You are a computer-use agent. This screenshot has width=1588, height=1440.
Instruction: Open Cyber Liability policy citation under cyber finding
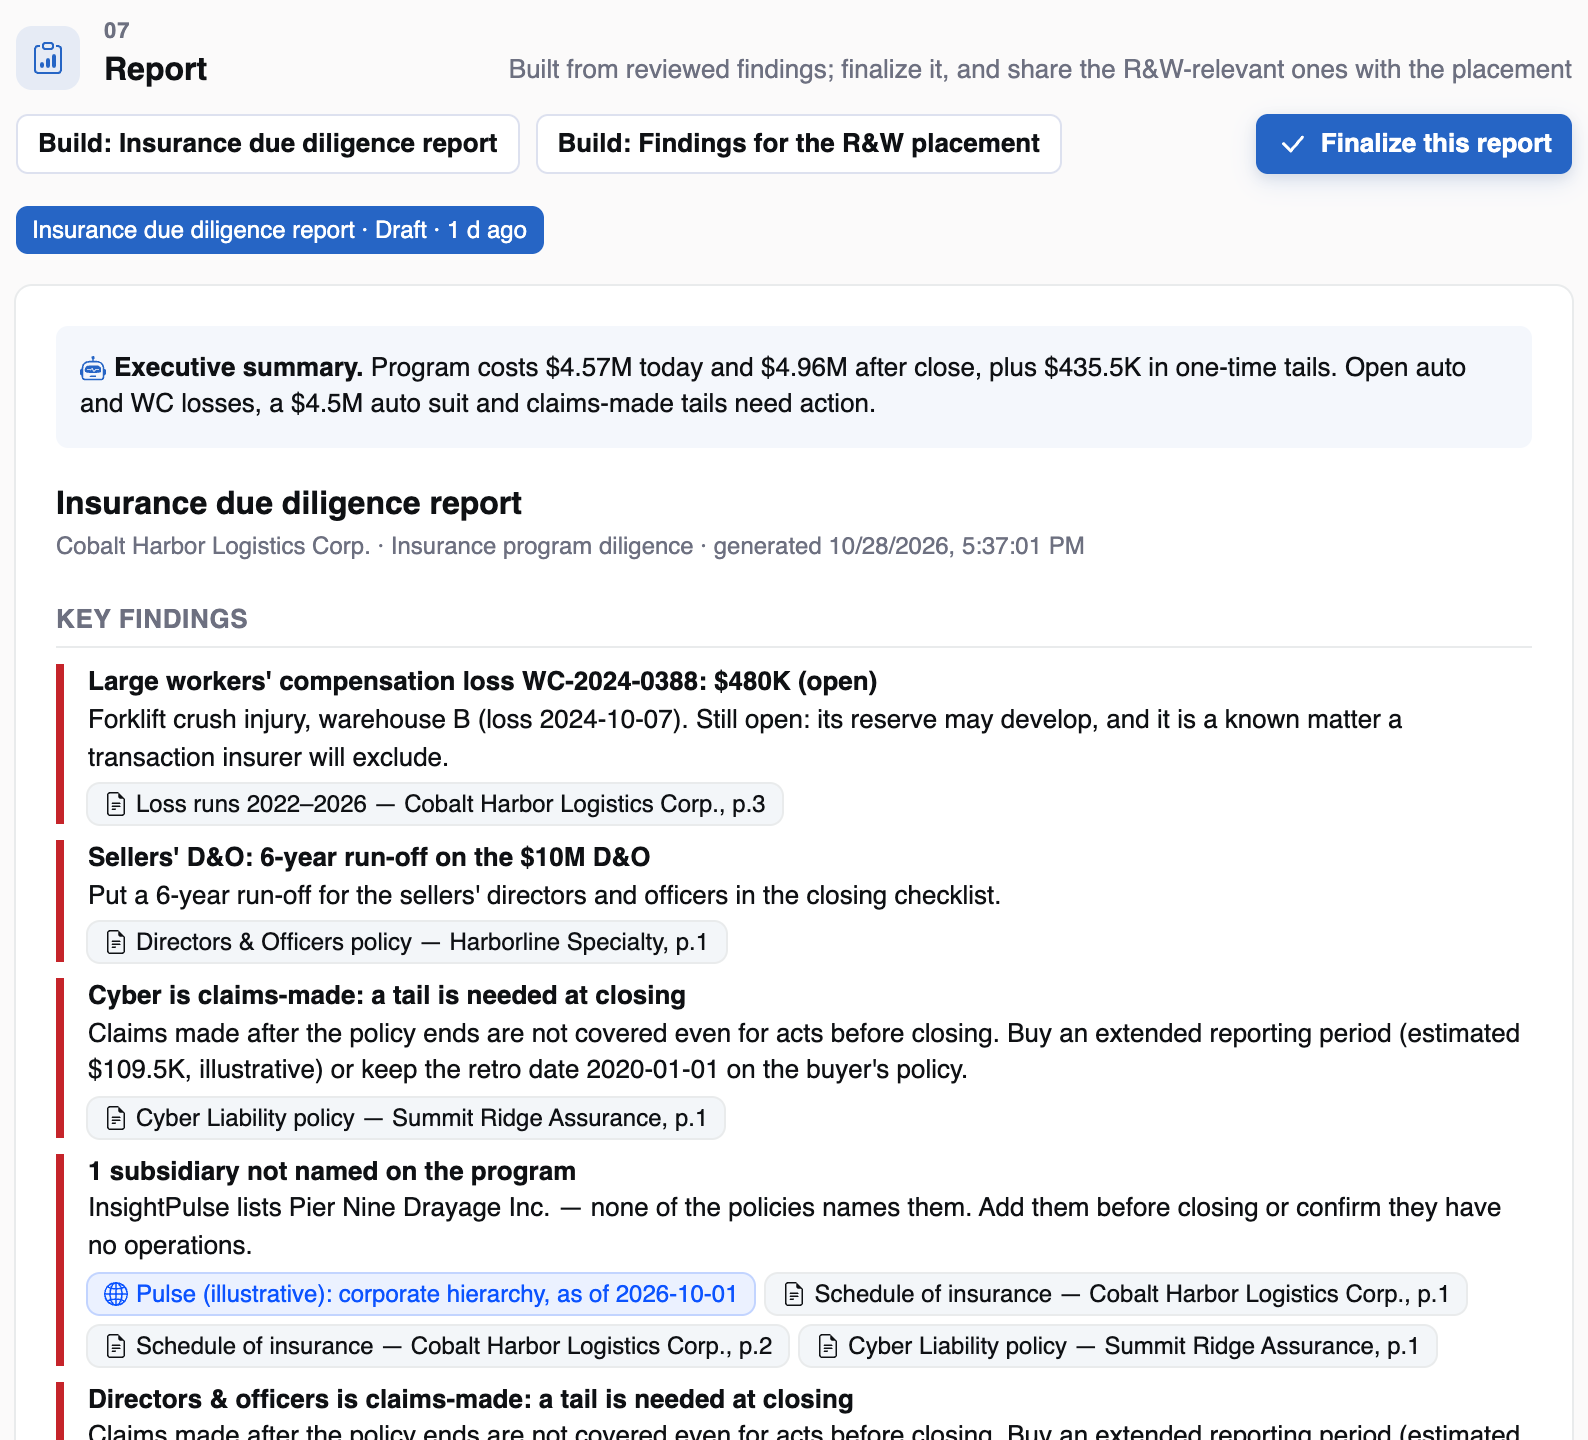pos(406,1118)
